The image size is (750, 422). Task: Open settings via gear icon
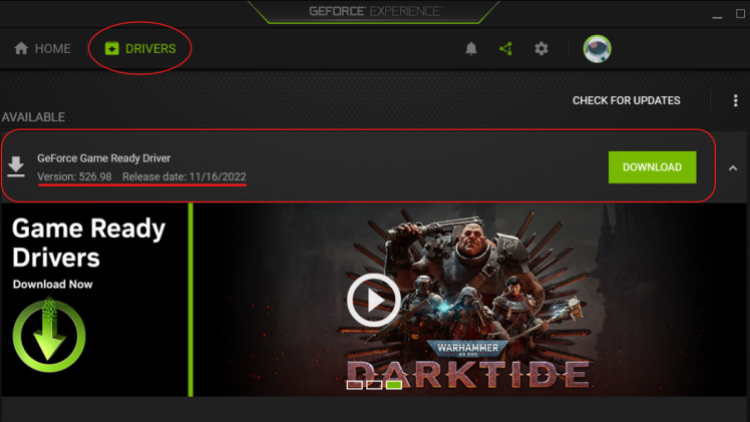point(541,48)
